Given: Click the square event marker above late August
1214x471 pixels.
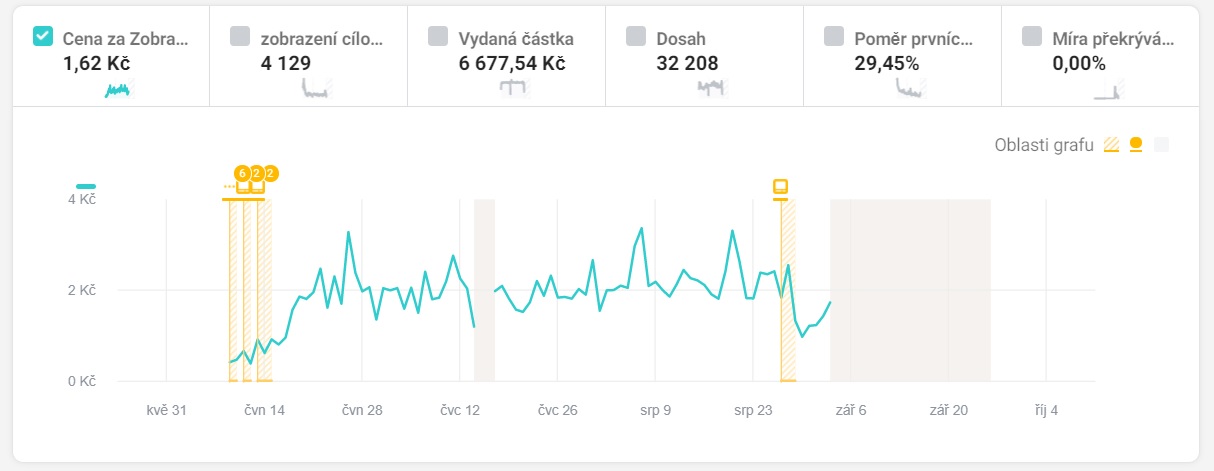Looking at the screenshot, I should [x=780, y=186].
